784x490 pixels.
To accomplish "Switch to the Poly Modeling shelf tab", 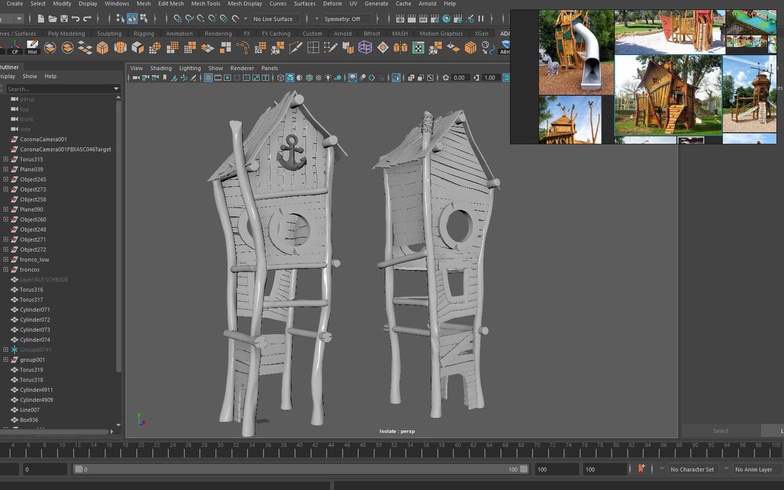I will click(x=67, y=33).
